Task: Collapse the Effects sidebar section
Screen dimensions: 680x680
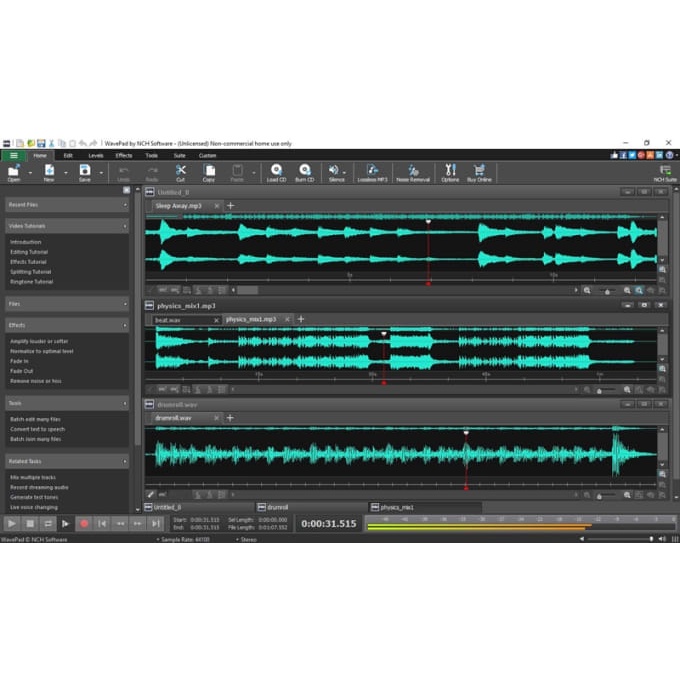Action: pos(125,325)
